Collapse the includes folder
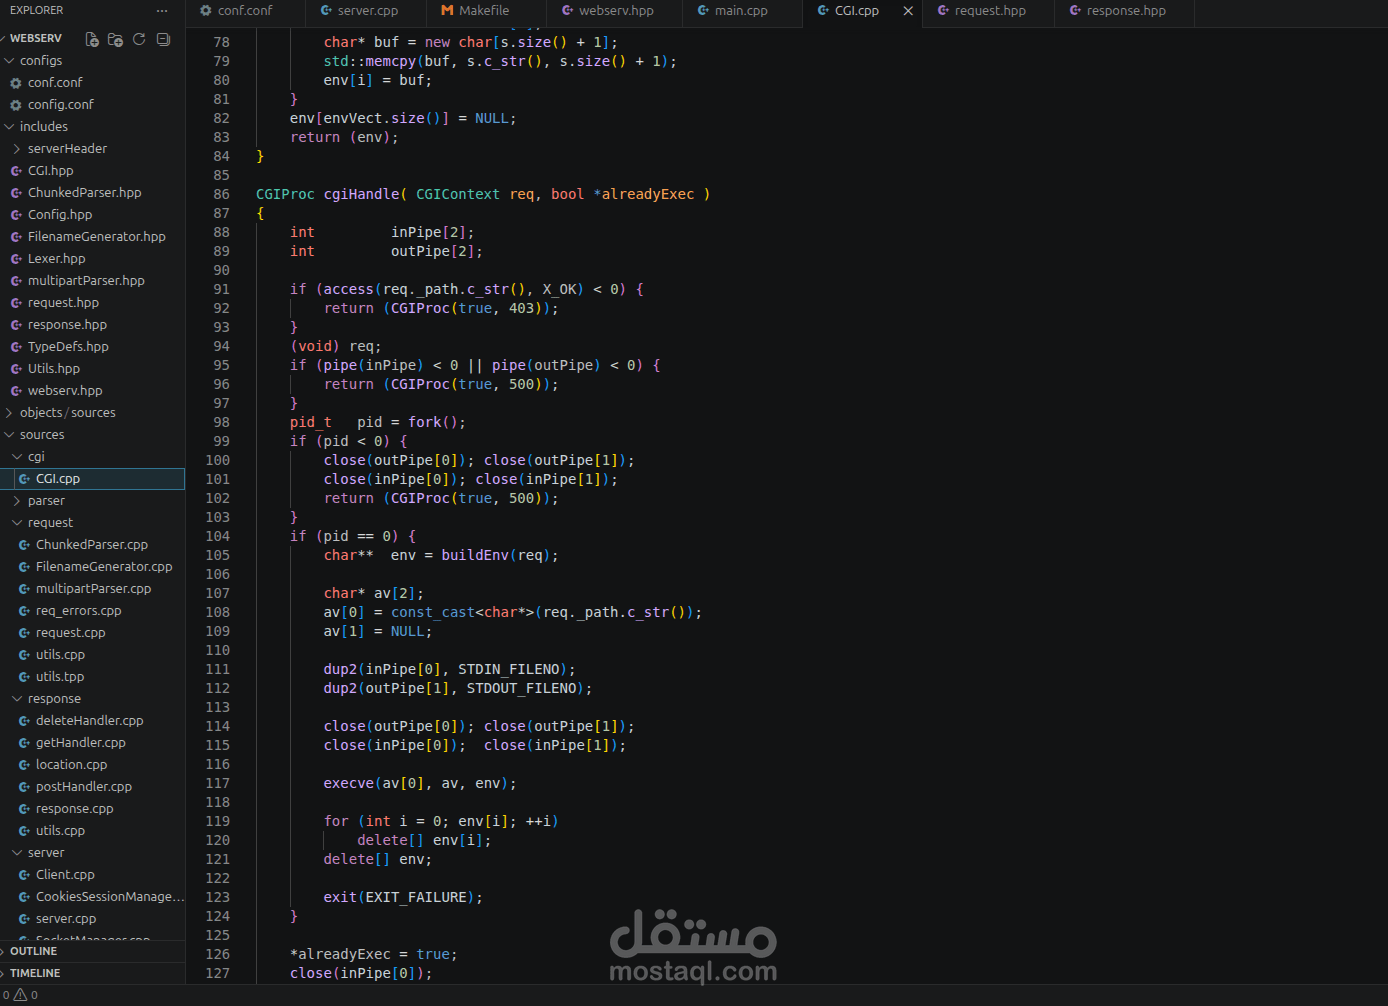 coord(43,127)
